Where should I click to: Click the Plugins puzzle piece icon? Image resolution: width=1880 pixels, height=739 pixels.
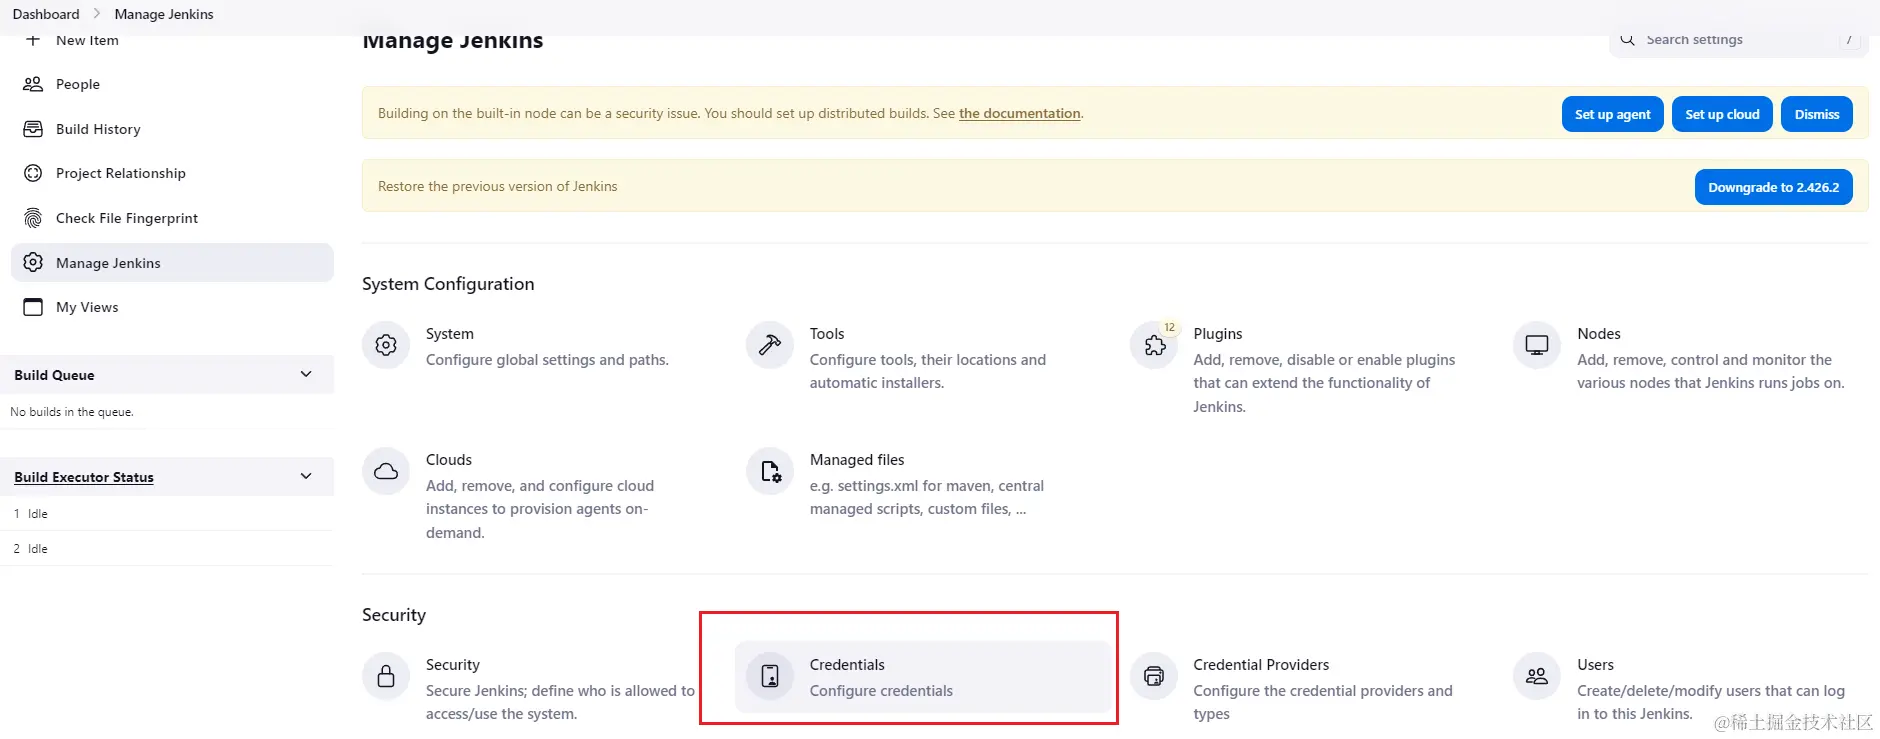tap(1154, 346)
